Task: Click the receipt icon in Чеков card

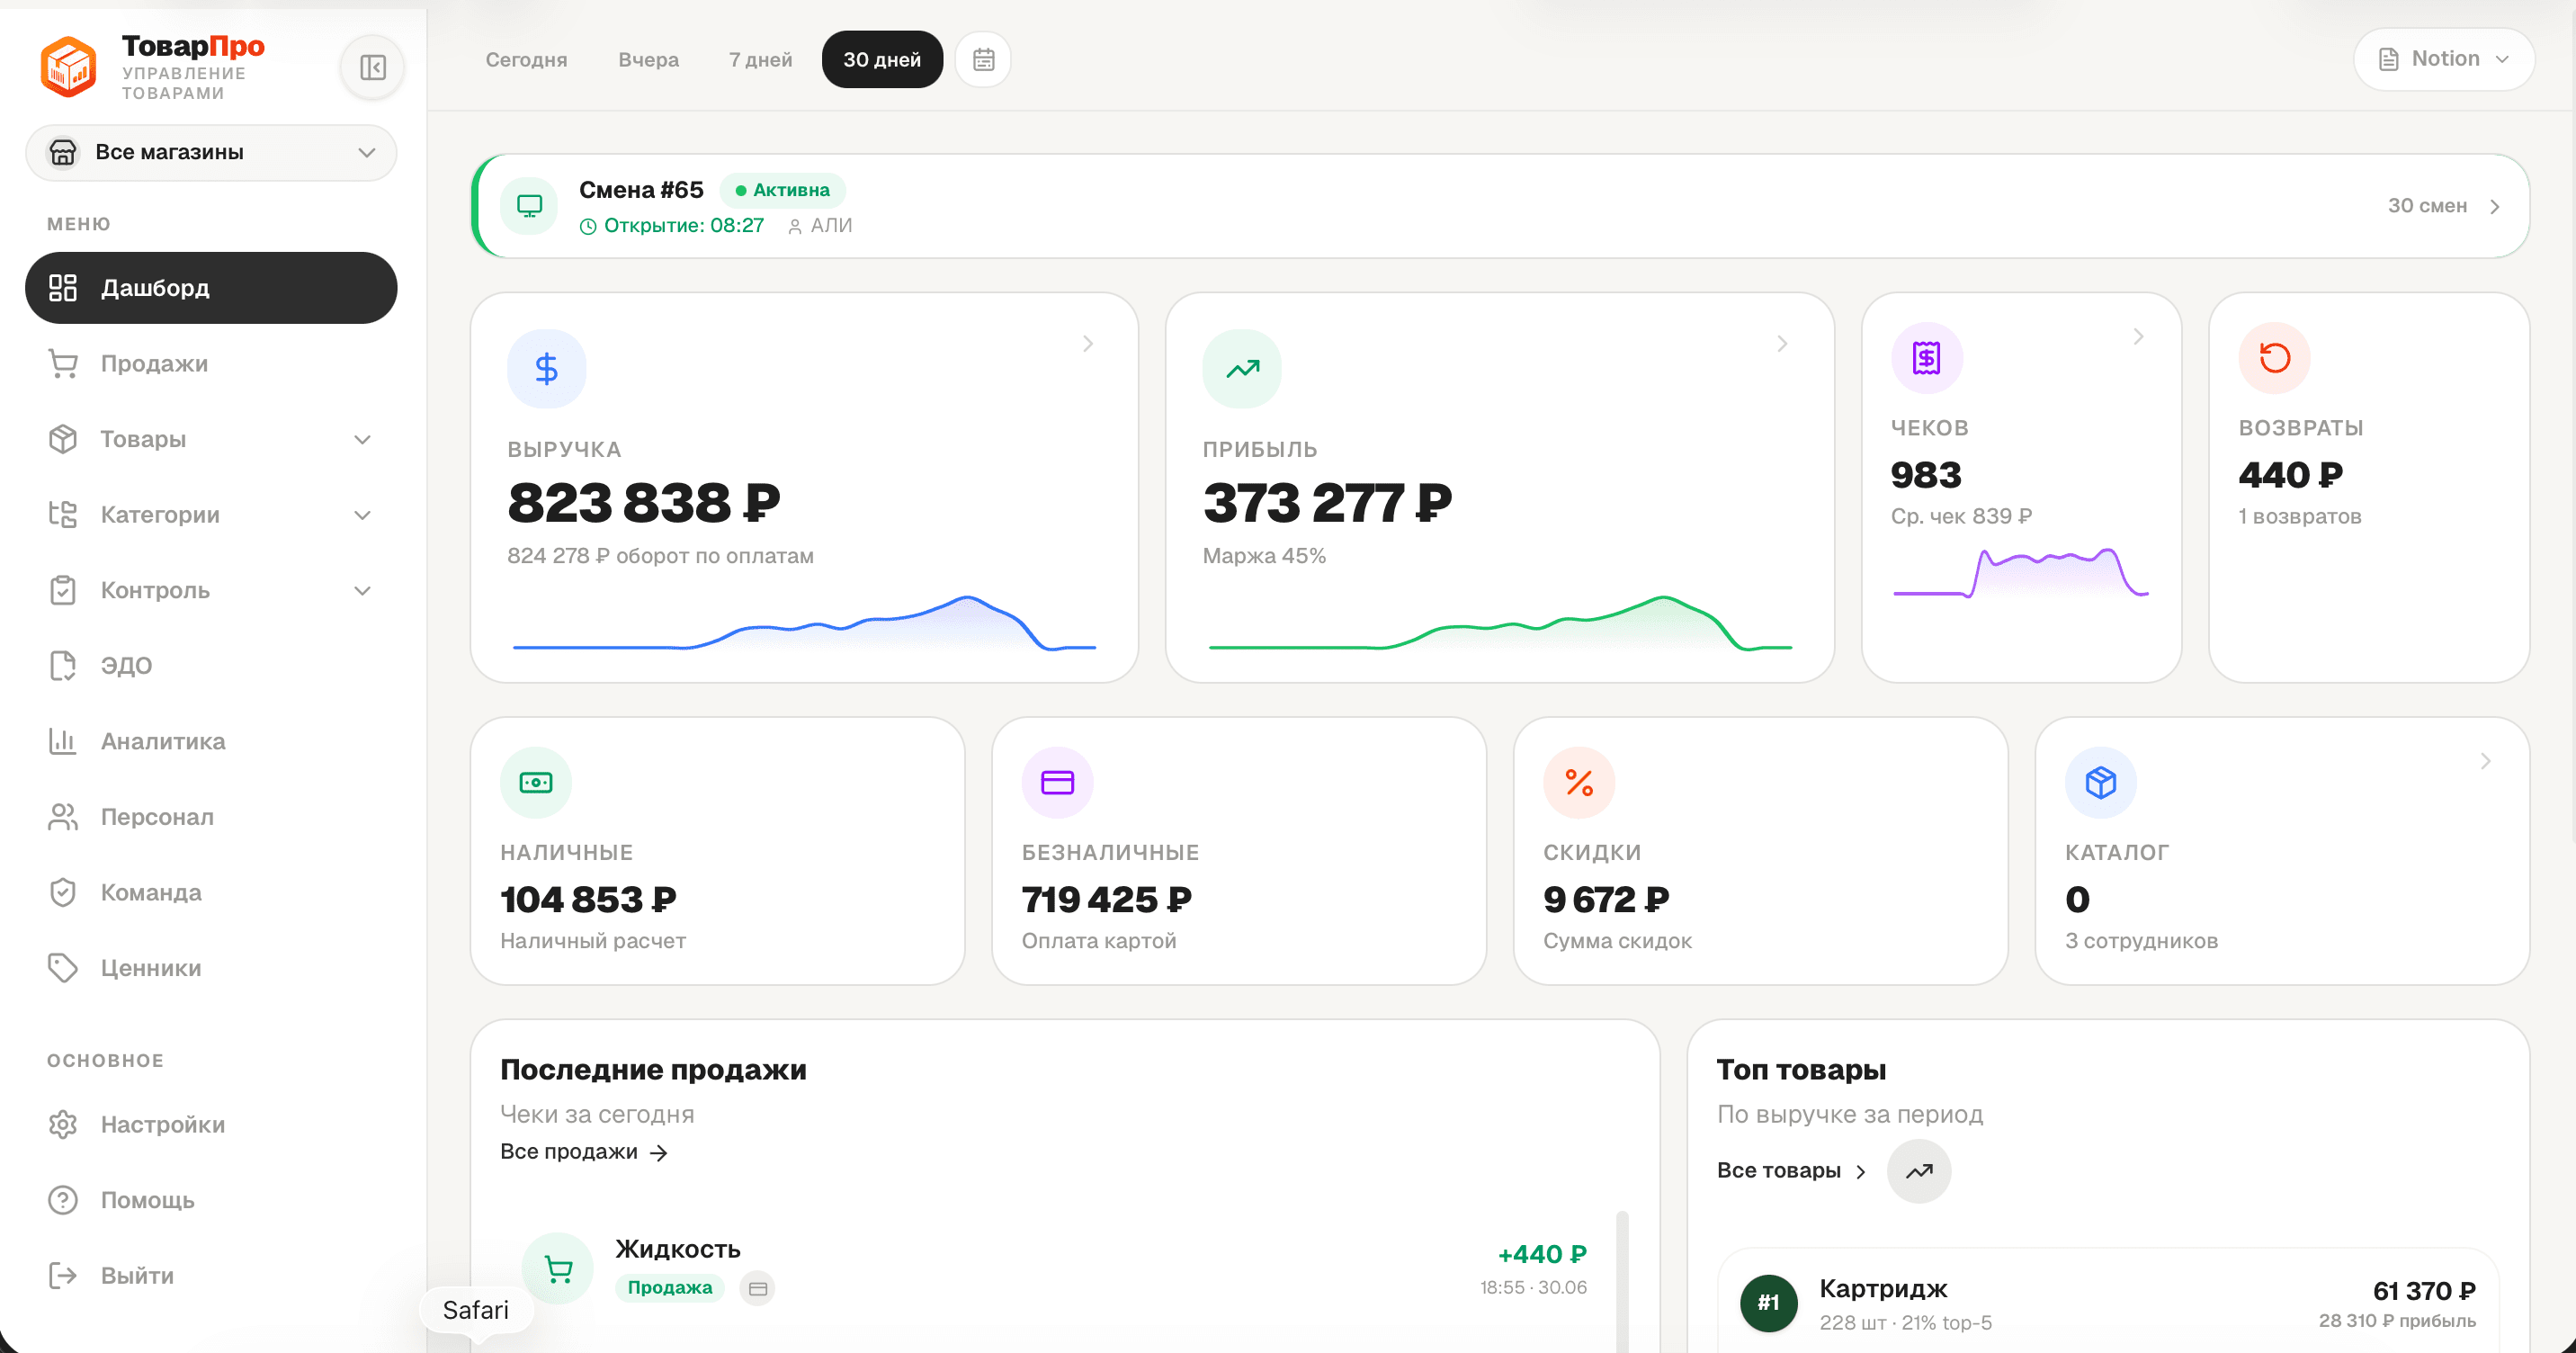Action: 1926,358
